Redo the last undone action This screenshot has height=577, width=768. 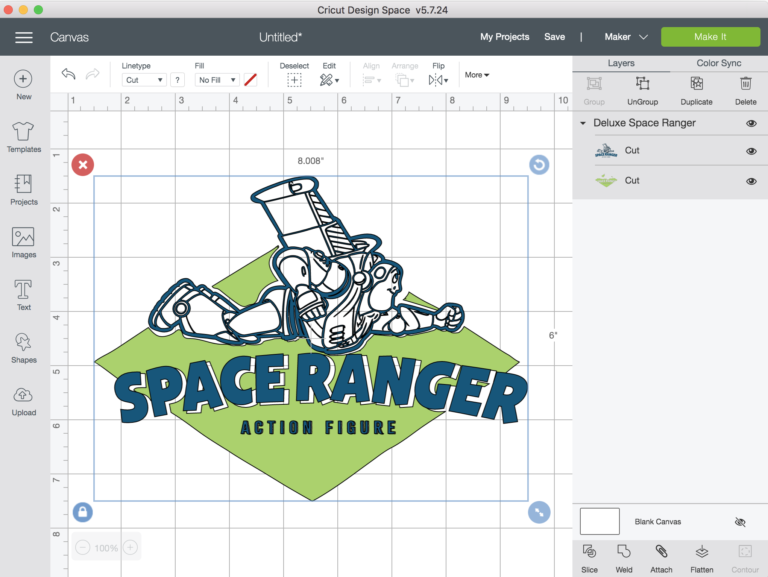click(x=93, y=74)
